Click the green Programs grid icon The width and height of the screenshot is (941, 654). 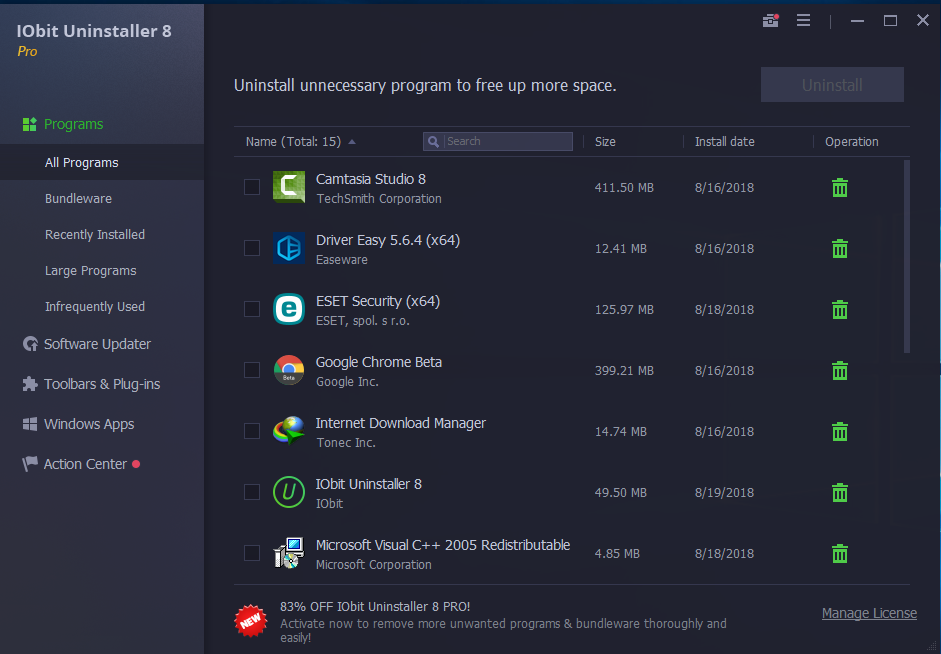29,124
